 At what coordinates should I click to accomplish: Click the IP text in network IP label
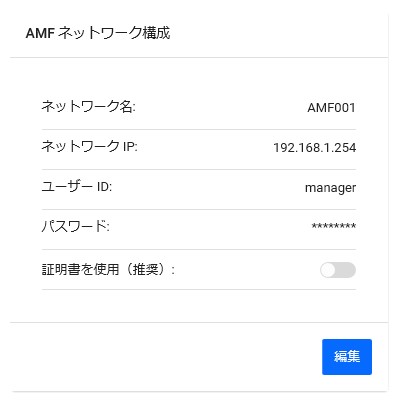pos(130,147)
